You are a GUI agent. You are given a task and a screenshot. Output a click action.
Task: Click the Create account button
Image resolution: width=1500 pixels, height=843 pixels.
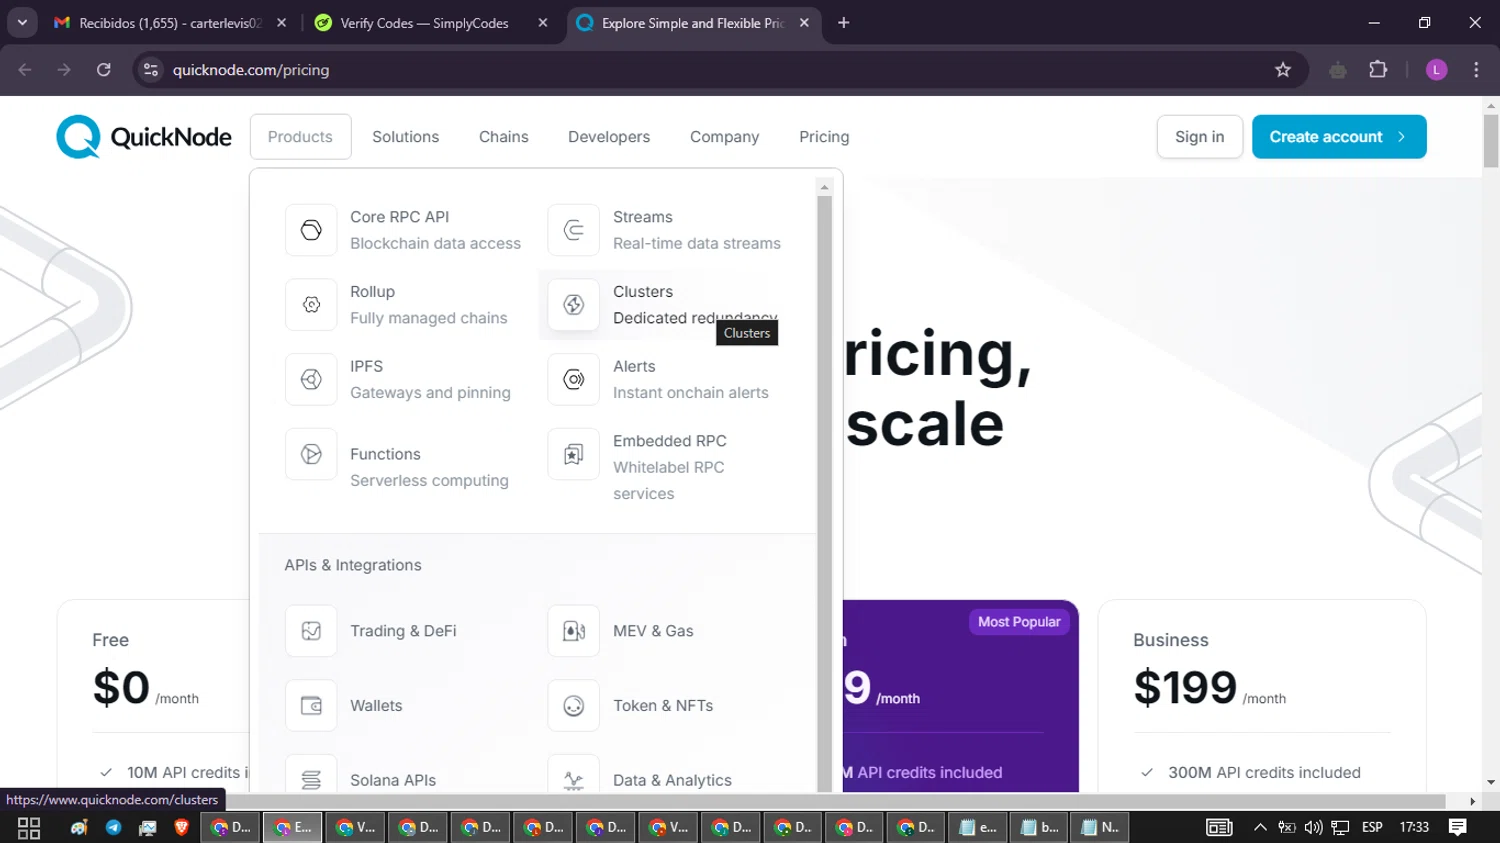point(1339,137)
